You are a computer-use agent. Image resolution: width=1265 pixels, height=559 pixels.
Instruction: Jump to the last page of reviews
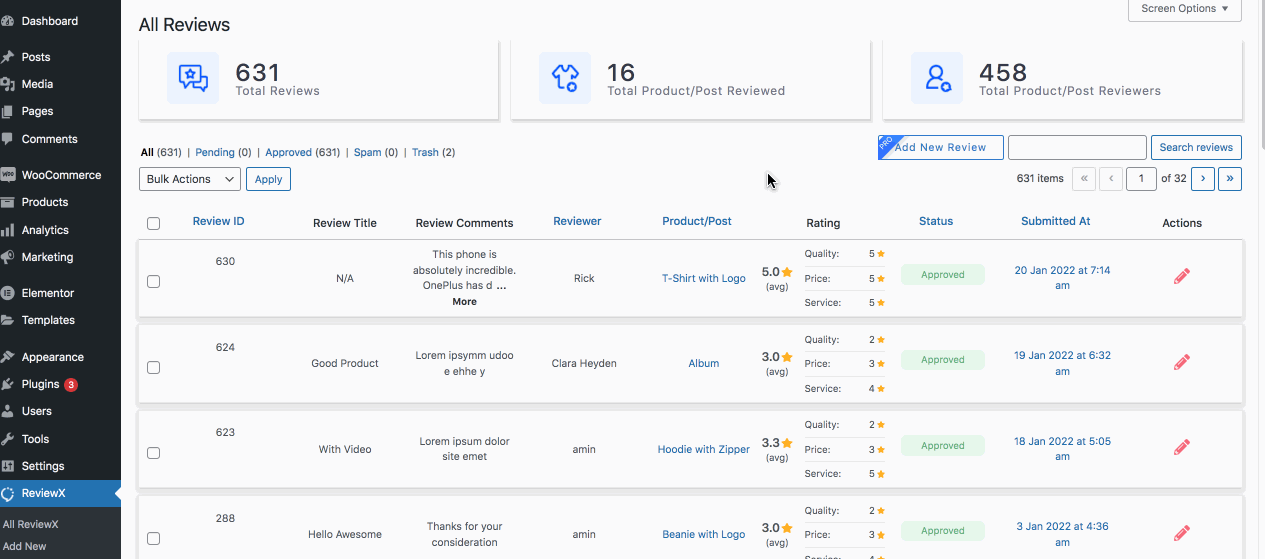click(1230, 179)
